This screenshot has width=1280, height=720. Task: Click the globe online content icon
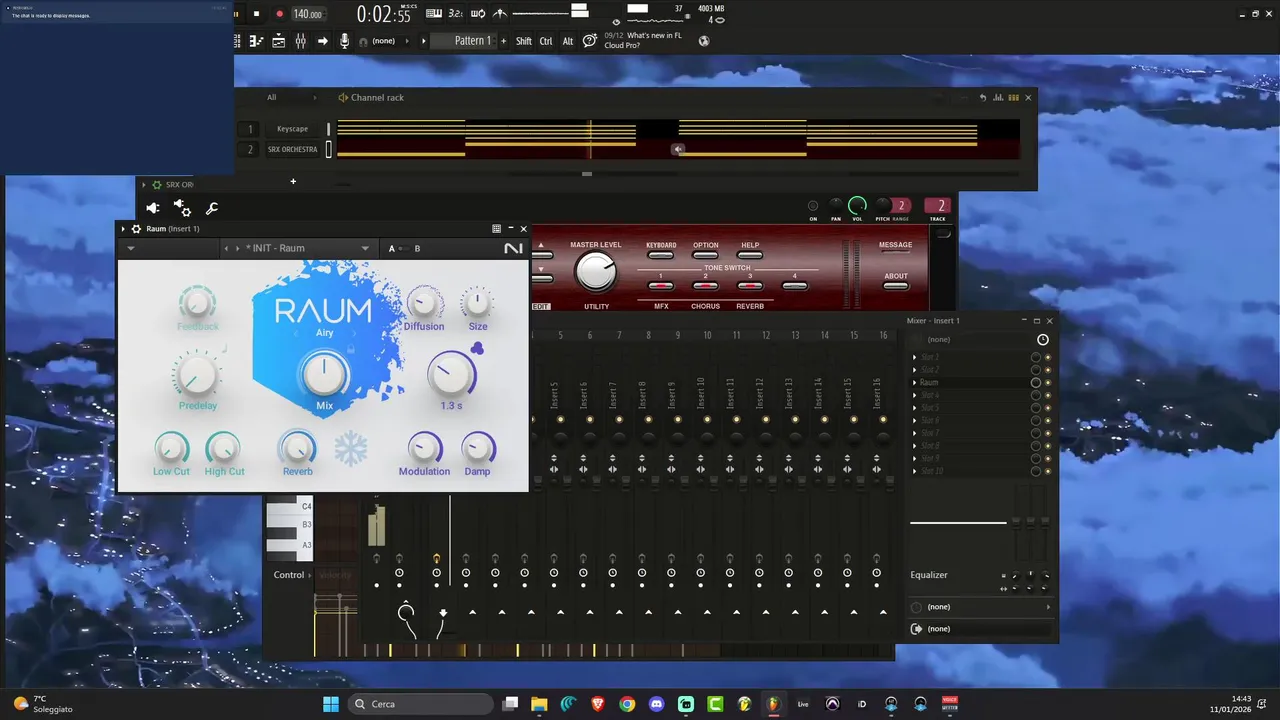pos(704,41)
